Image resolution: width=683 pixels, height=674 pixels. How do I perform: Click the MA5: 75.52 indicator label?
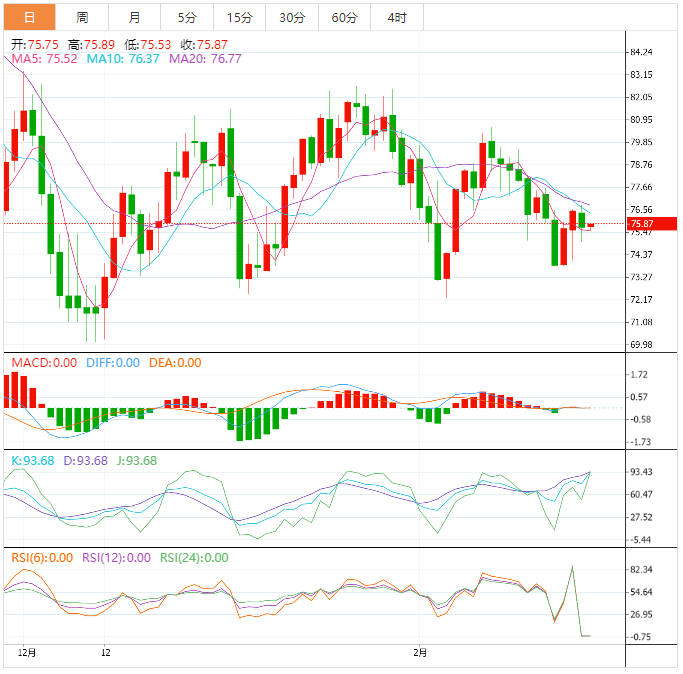coord(44,60)
